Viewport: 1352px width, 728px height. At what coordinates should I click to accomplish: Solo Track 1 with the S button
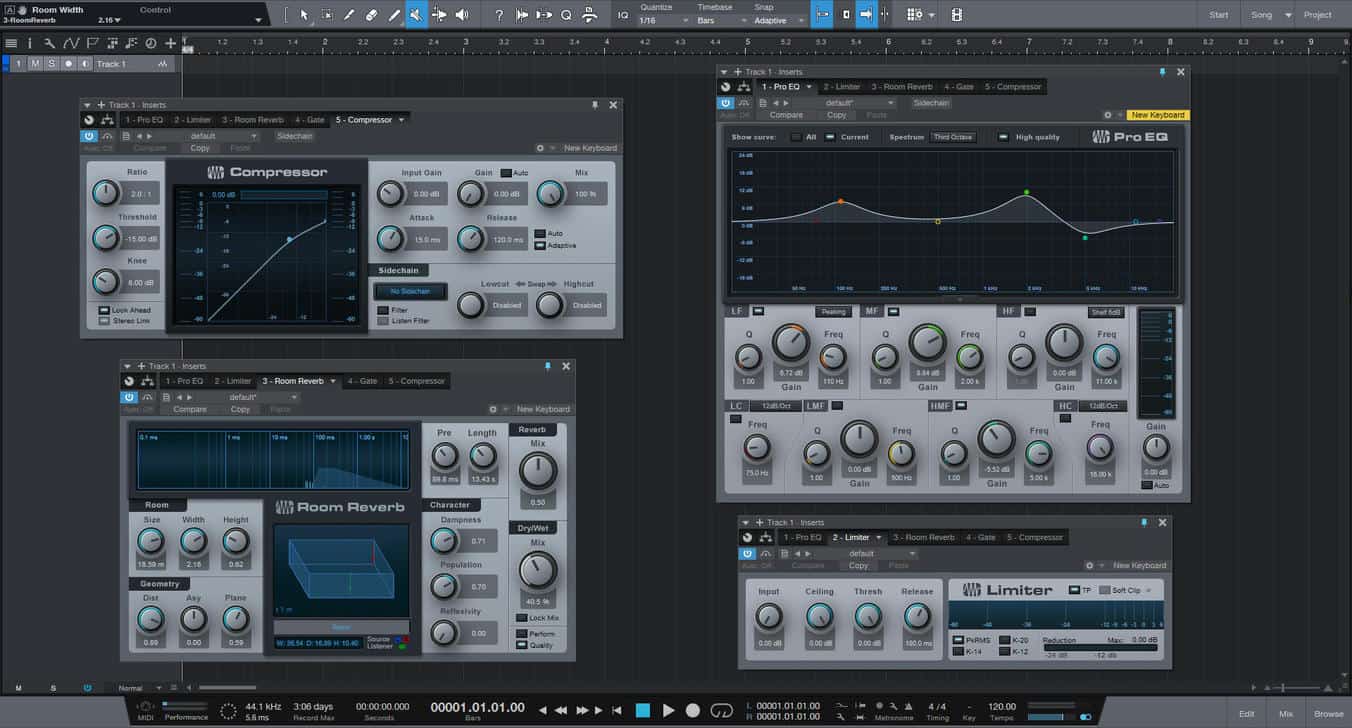click(x=51, y=64)
